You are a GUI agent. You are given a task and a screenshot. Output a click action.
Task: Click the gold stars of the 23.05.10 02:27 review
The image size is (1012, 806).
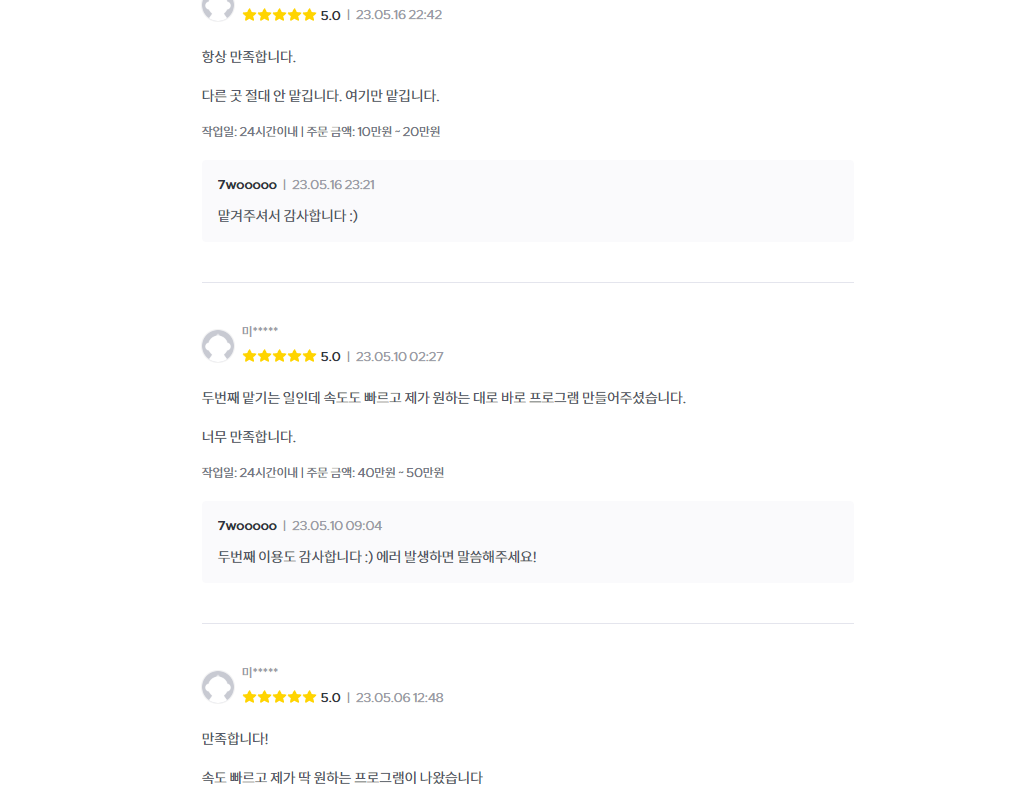click(279, 356)
